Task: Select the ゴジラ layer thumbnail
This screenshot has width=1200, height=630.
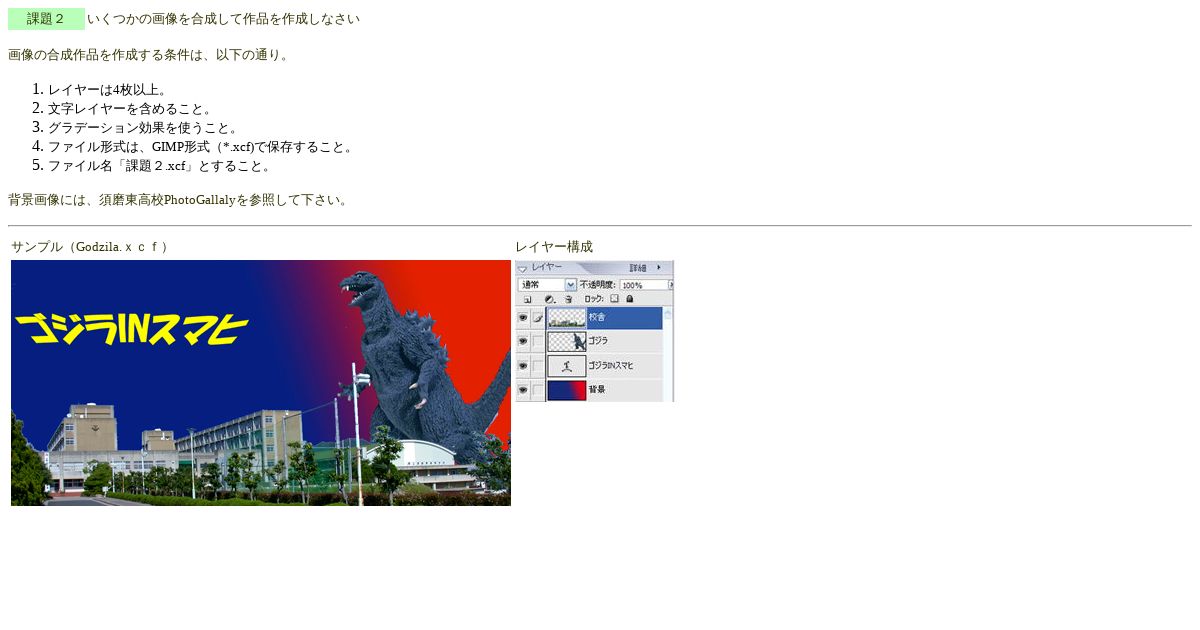Action: (x=567, y=342)
